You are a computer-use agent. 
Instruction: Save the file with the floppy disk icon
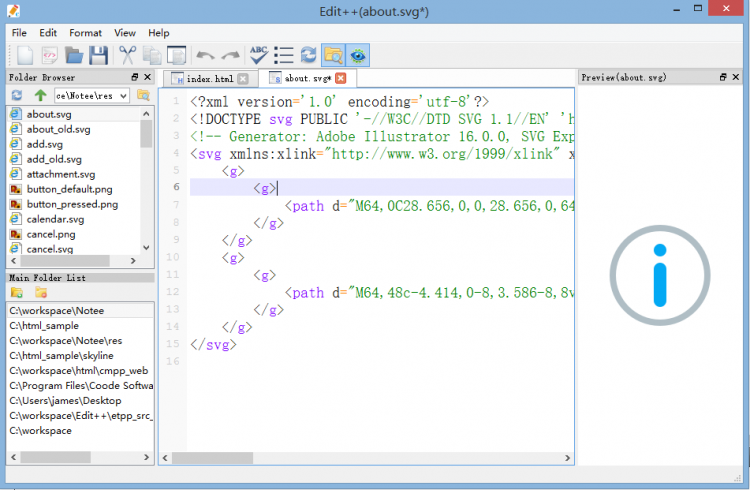(98, 55)
